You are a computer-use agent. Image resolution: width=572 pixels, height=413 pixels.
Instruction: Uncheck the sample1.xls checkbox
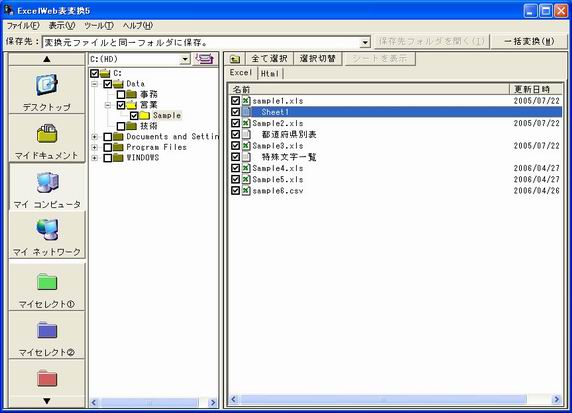[x=235, y=101]
